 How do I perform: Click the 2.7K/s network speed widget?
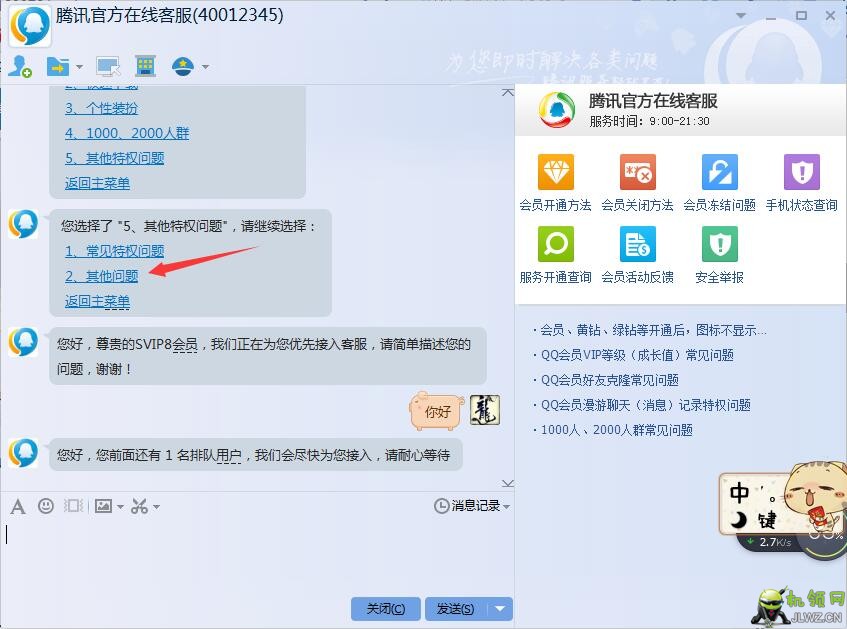(x=769, y=542)
